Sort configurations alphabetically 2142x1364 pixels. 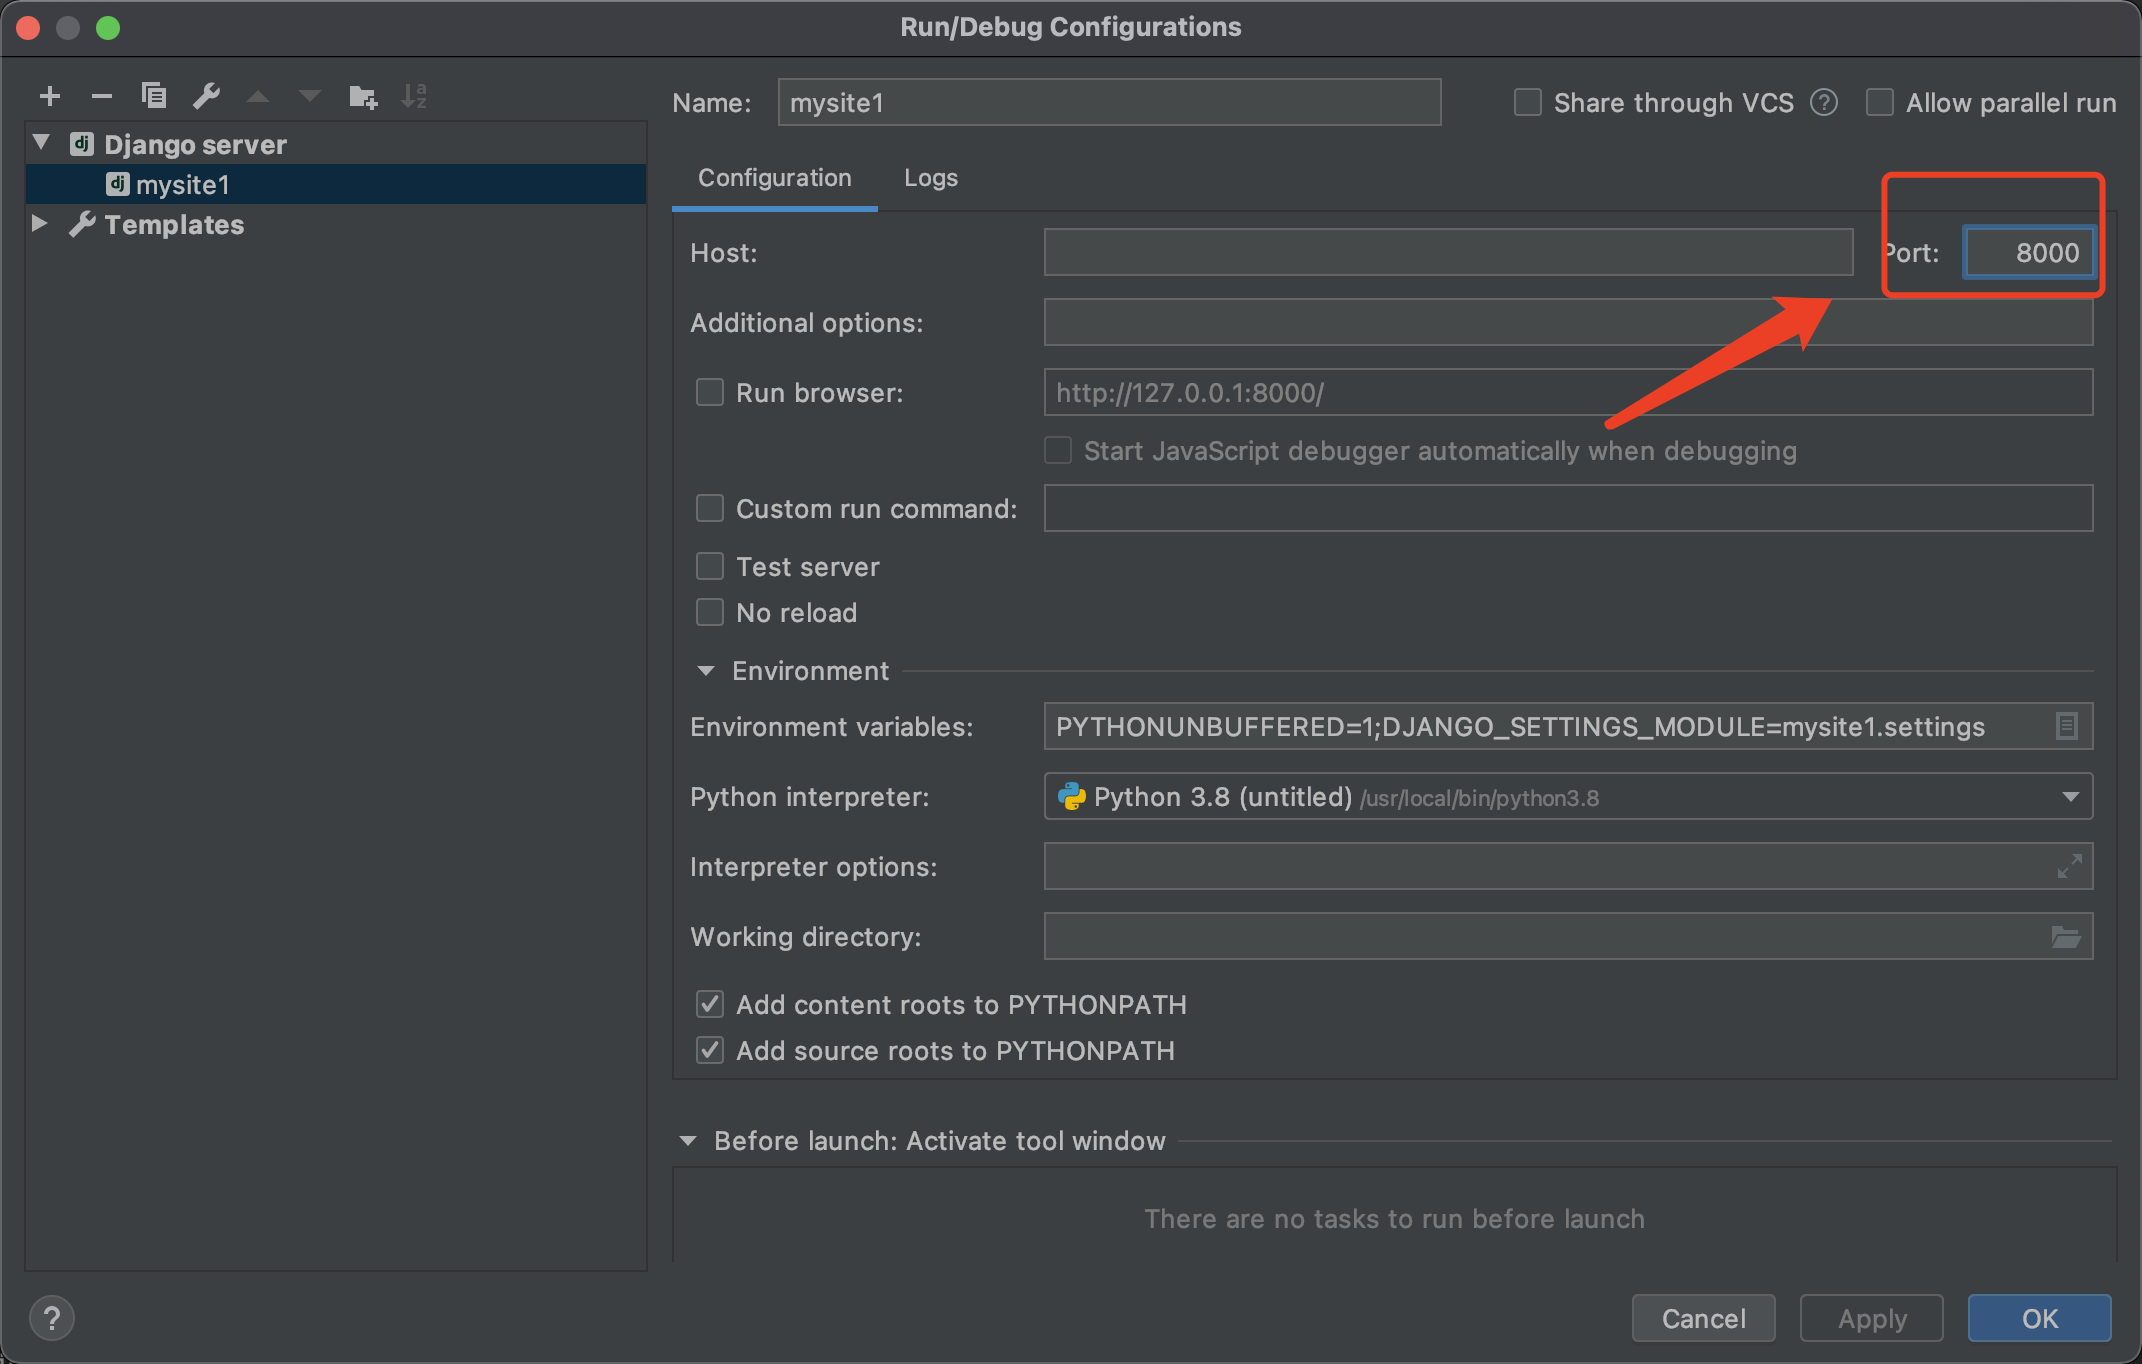click(414, 96)
